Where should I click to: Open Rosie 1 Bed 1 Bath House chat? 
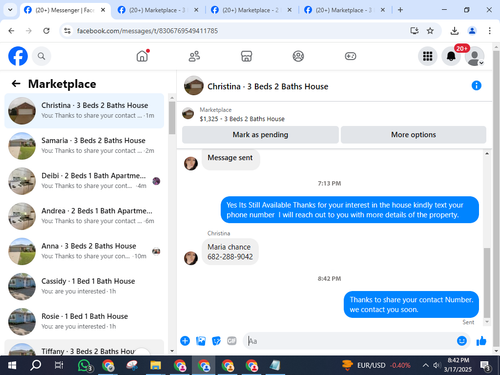click(84, 322)
